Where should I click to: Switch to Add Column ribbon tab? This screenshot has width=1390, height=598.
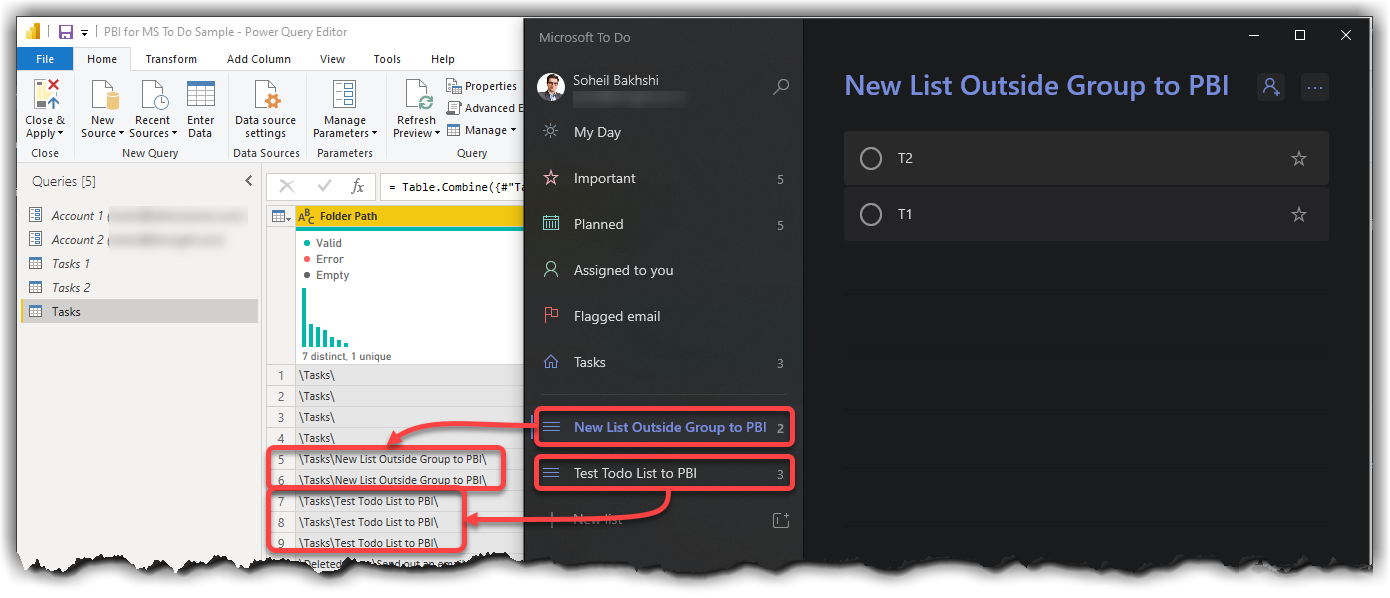point(259,59)
